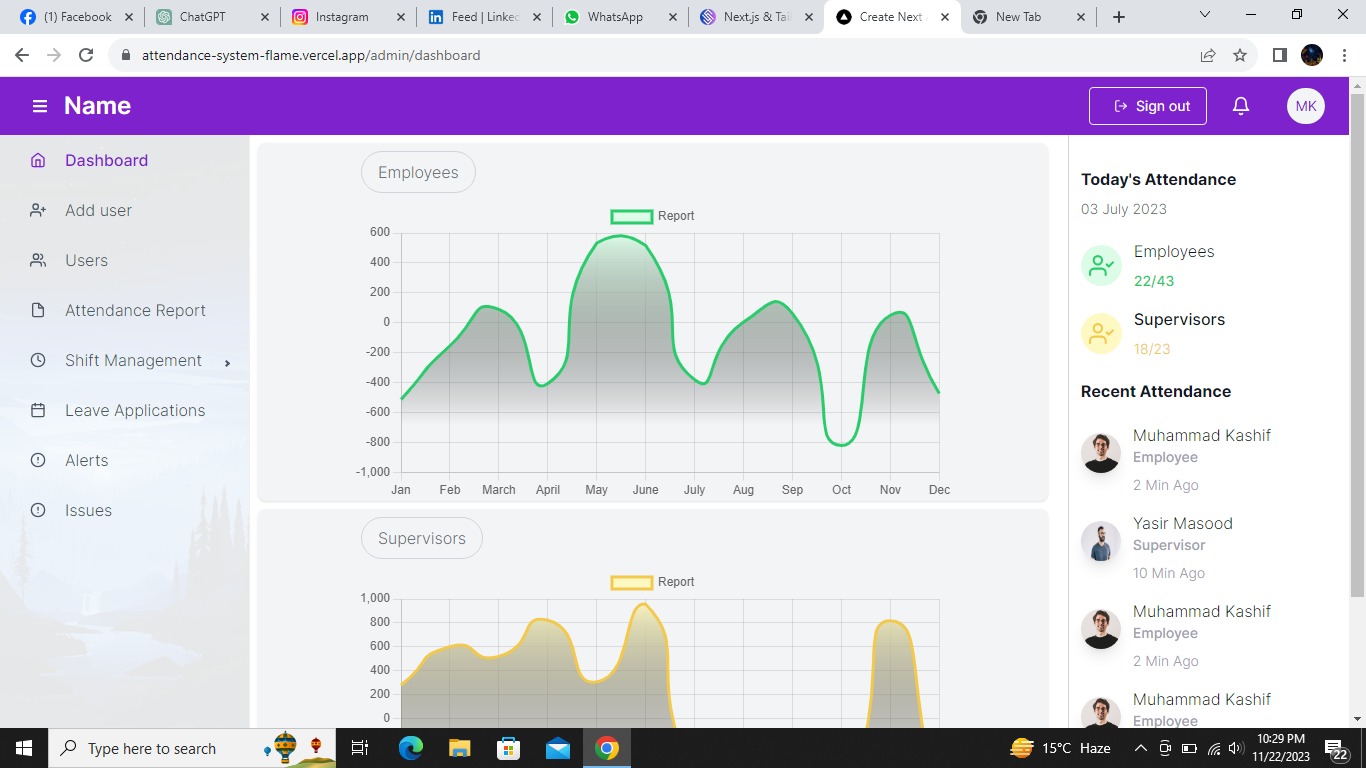
Task: Click the Shift Management clock icon
Action: pos(38,360)
